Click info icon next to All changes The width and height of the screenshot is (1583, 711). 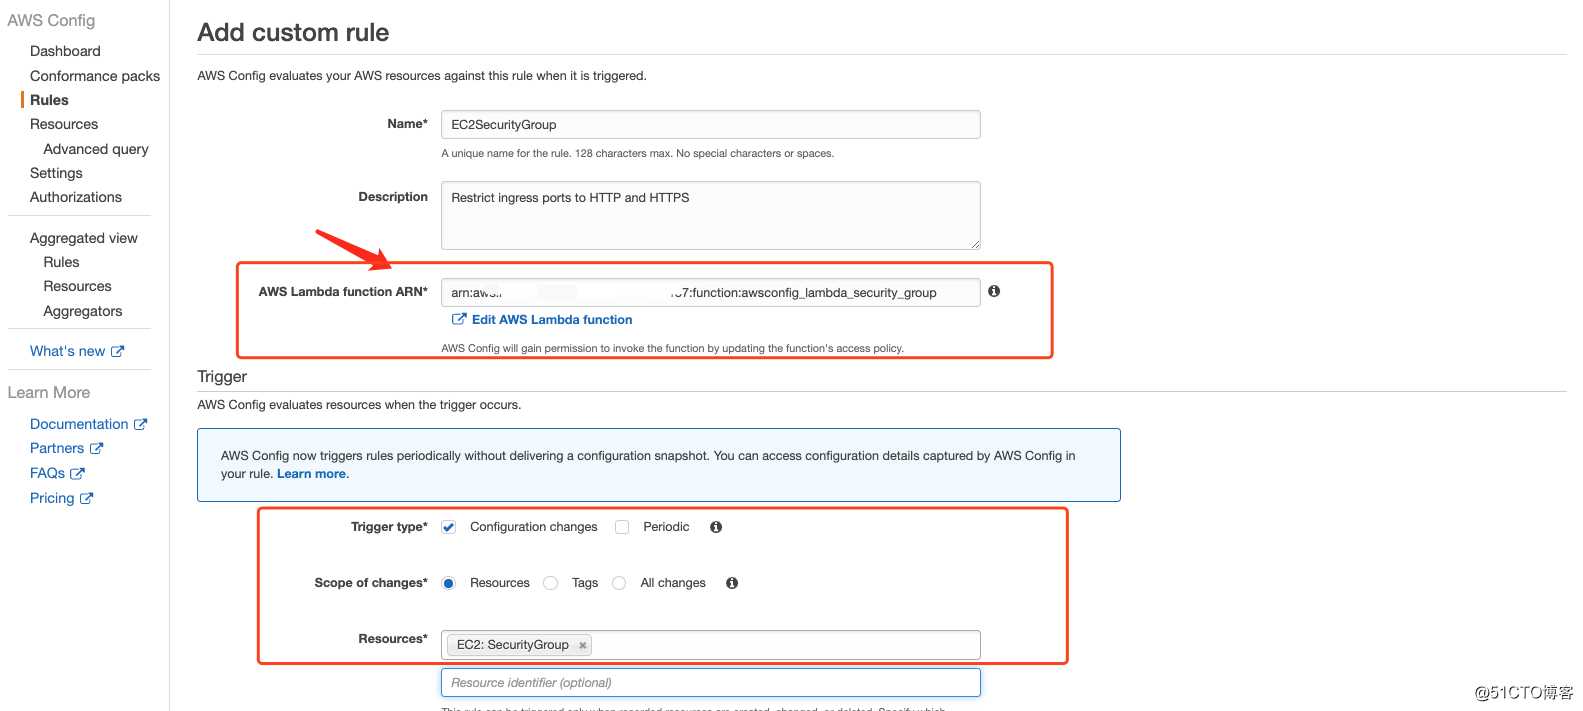coord(732,583)
